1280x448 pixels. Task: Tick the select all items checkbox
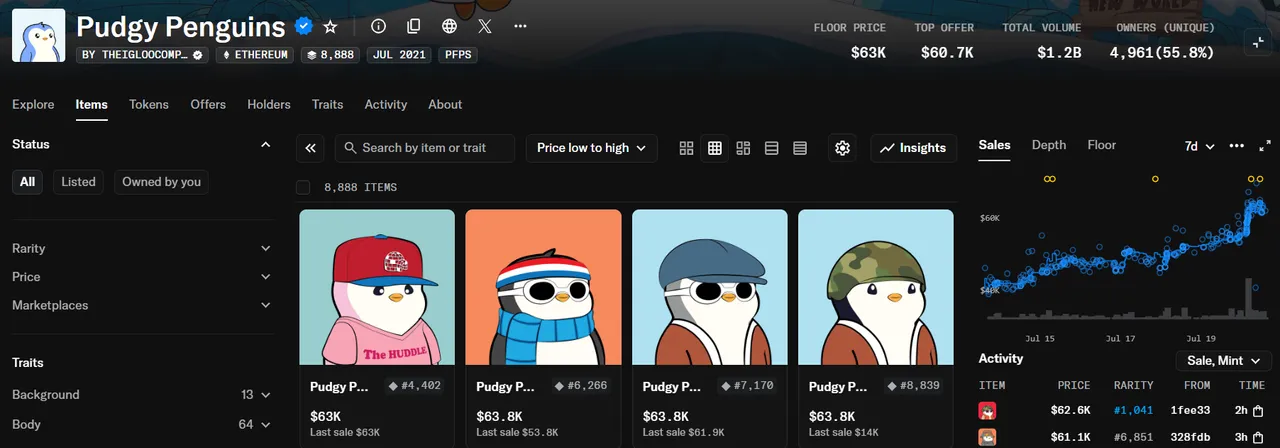[x=303, y=187]
